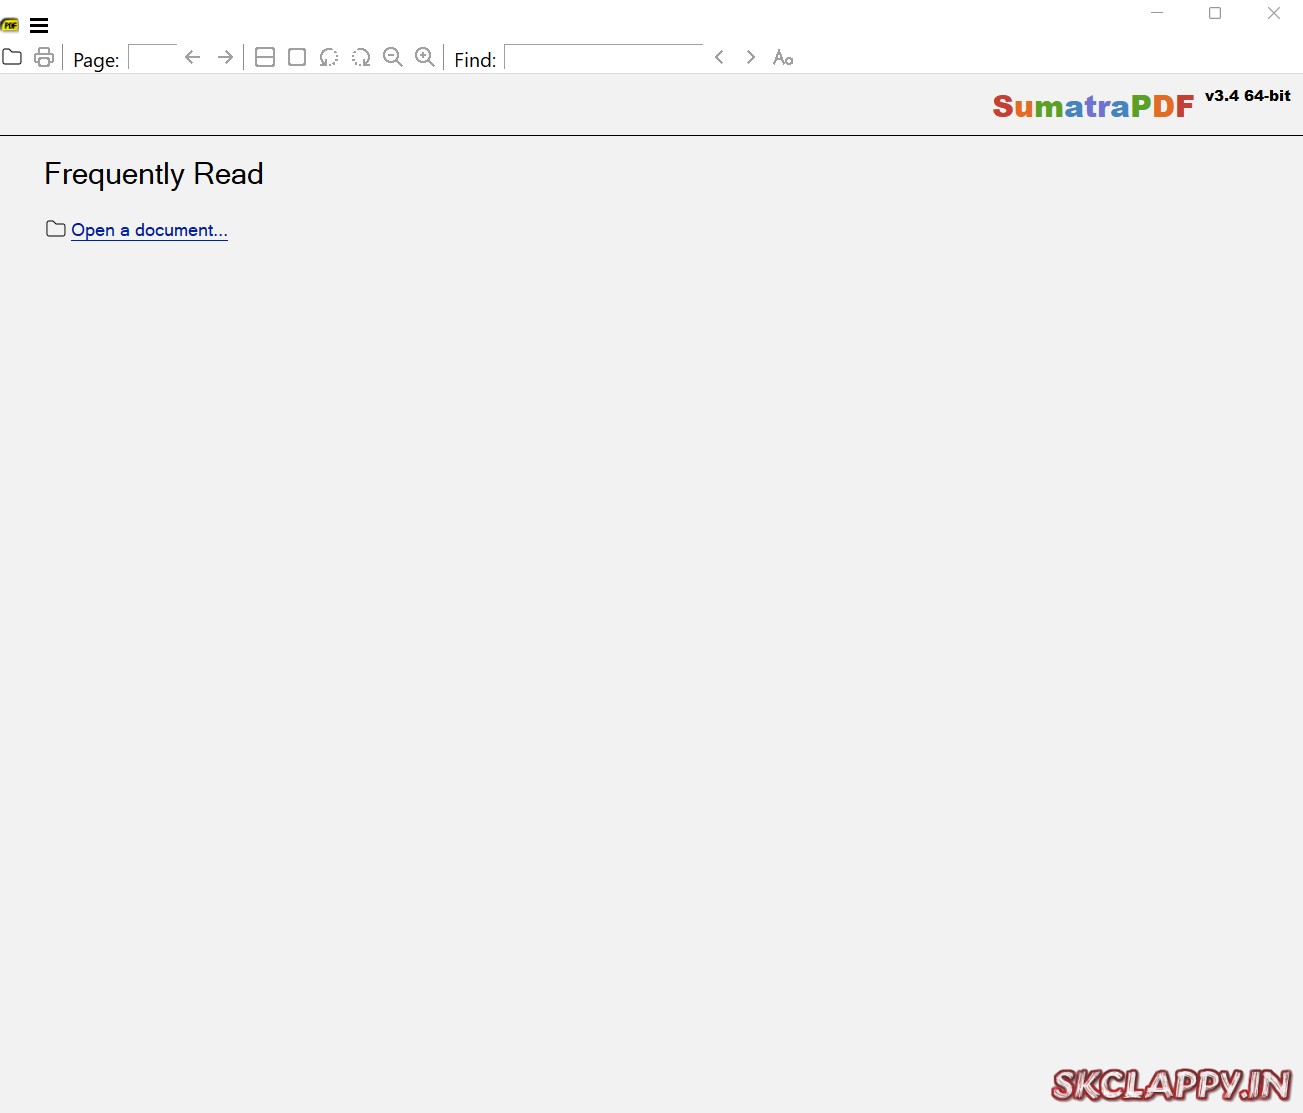Screen dimensions: 1303x1113
Task: Find previous match chevron
Action: pos(719,57)
